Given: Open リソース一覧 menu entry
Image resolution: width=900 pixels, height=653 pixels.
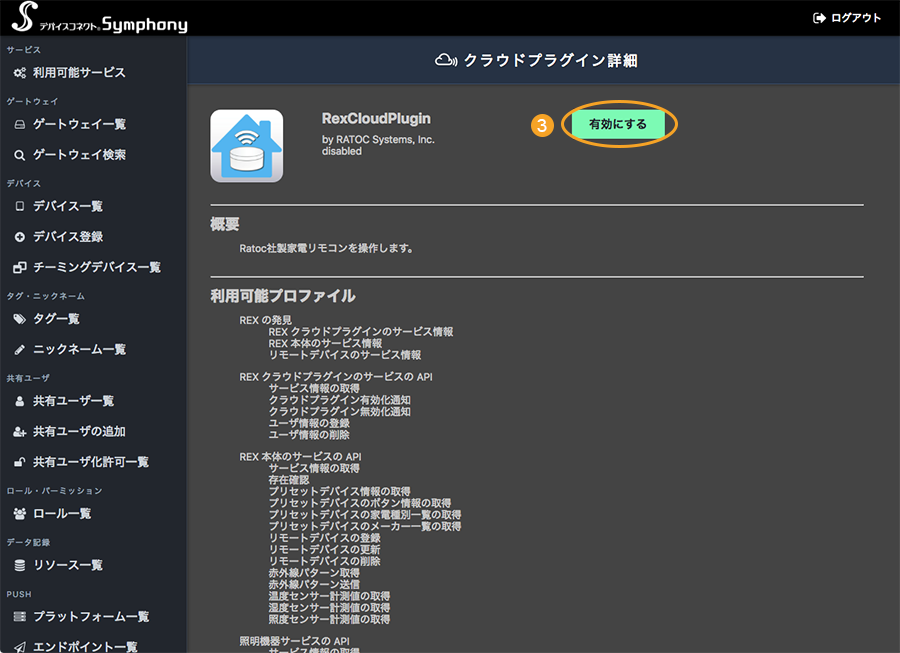Looking at the screenshot, I should pos(68,565).
